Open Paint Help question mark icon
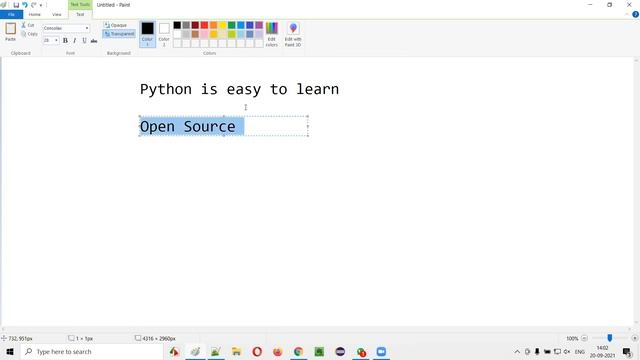Viewport: 640px width, 360px height. click(635, 14)
